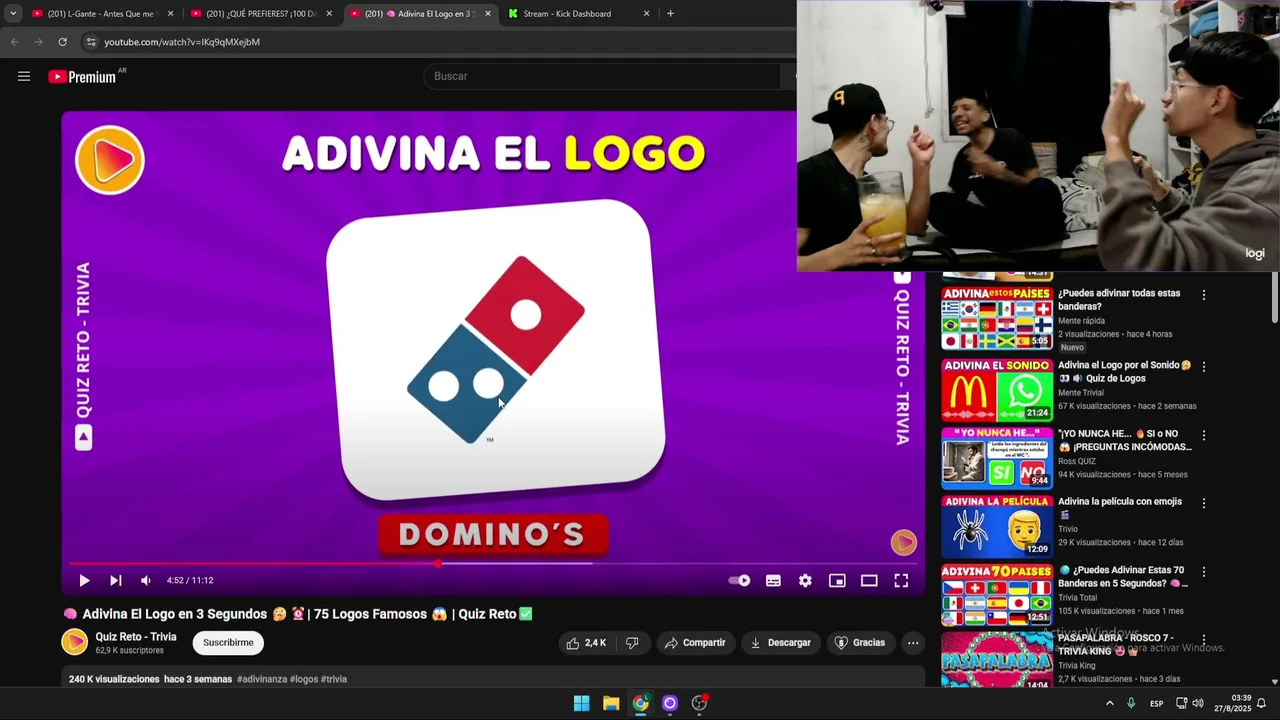The height and width of the screenshot is (720, 1280).
Task: Open the taskbar microphone tray icon
Action: (1131, 703)
